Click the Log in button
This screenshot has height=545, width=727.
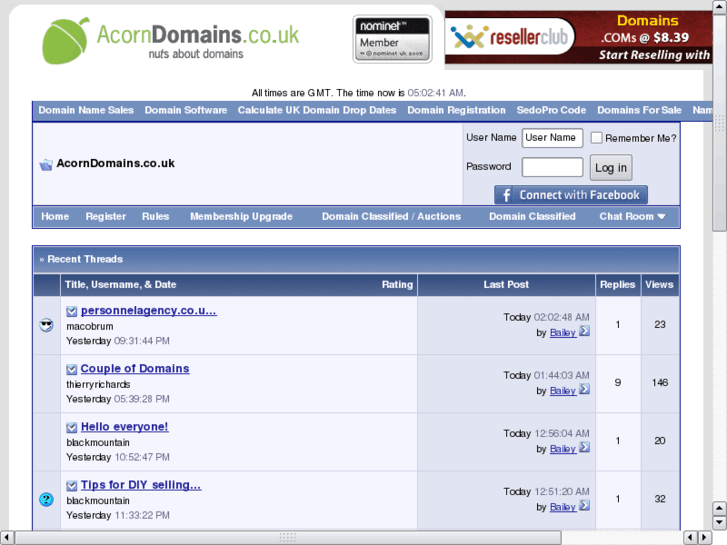click(x=611, y=168)
